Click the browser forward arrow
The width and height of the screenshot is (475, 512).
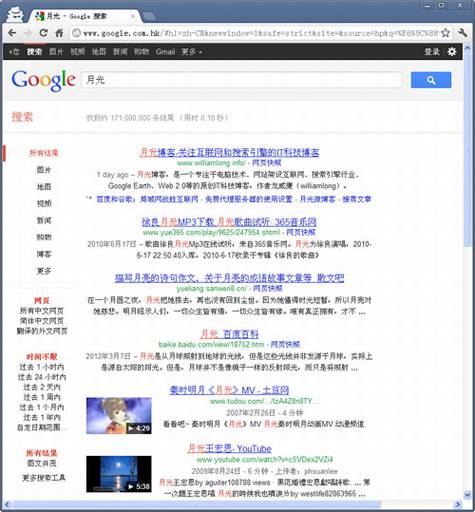coord(28,33)
